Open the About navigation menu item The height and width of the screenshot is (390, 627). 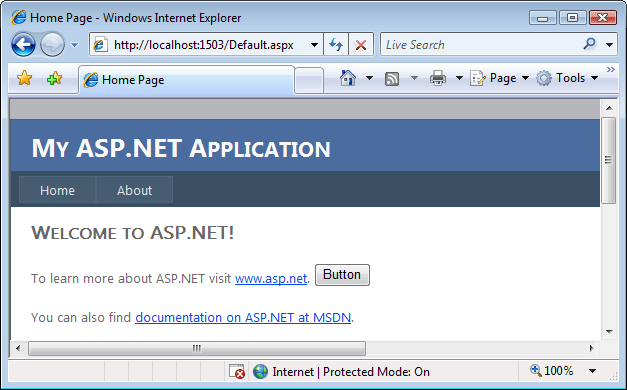[134, 190]
